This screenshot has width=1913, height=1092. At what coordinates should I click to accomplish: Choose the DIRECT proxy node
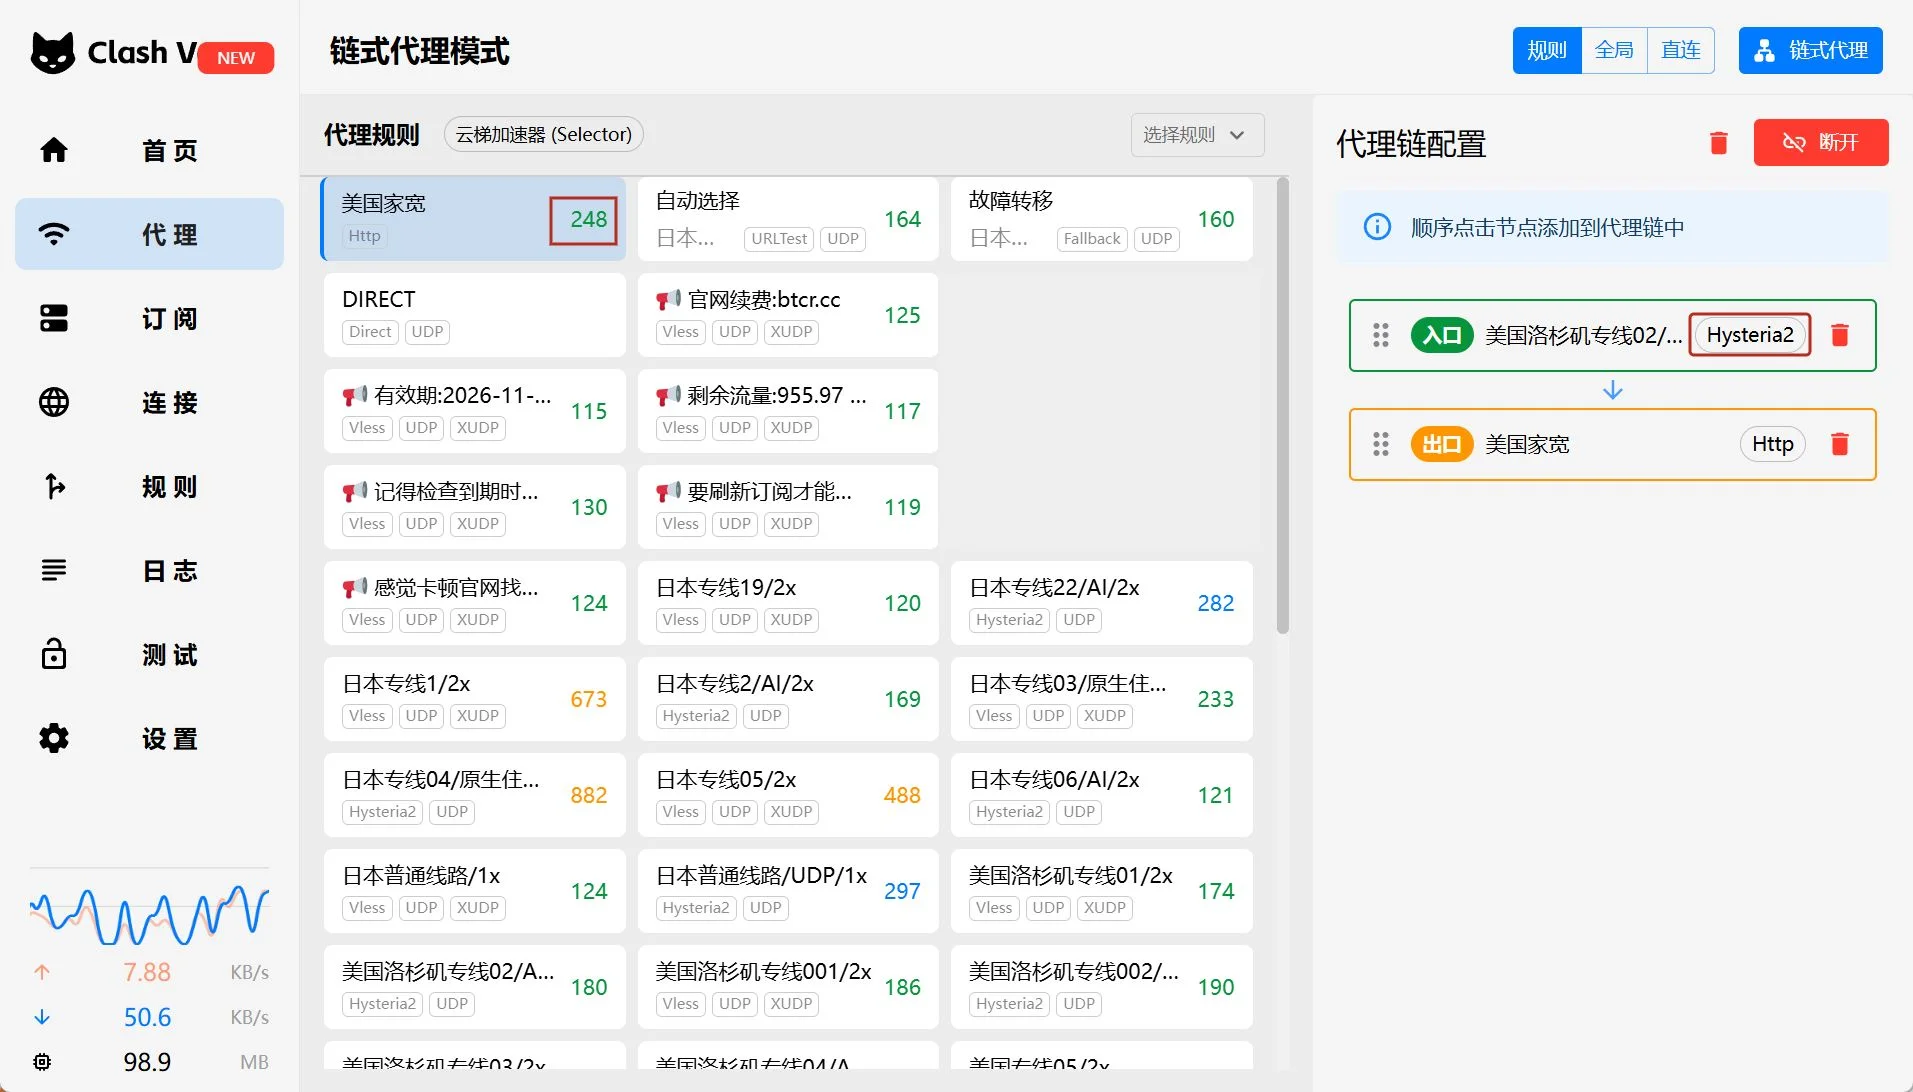click(474, 315)
